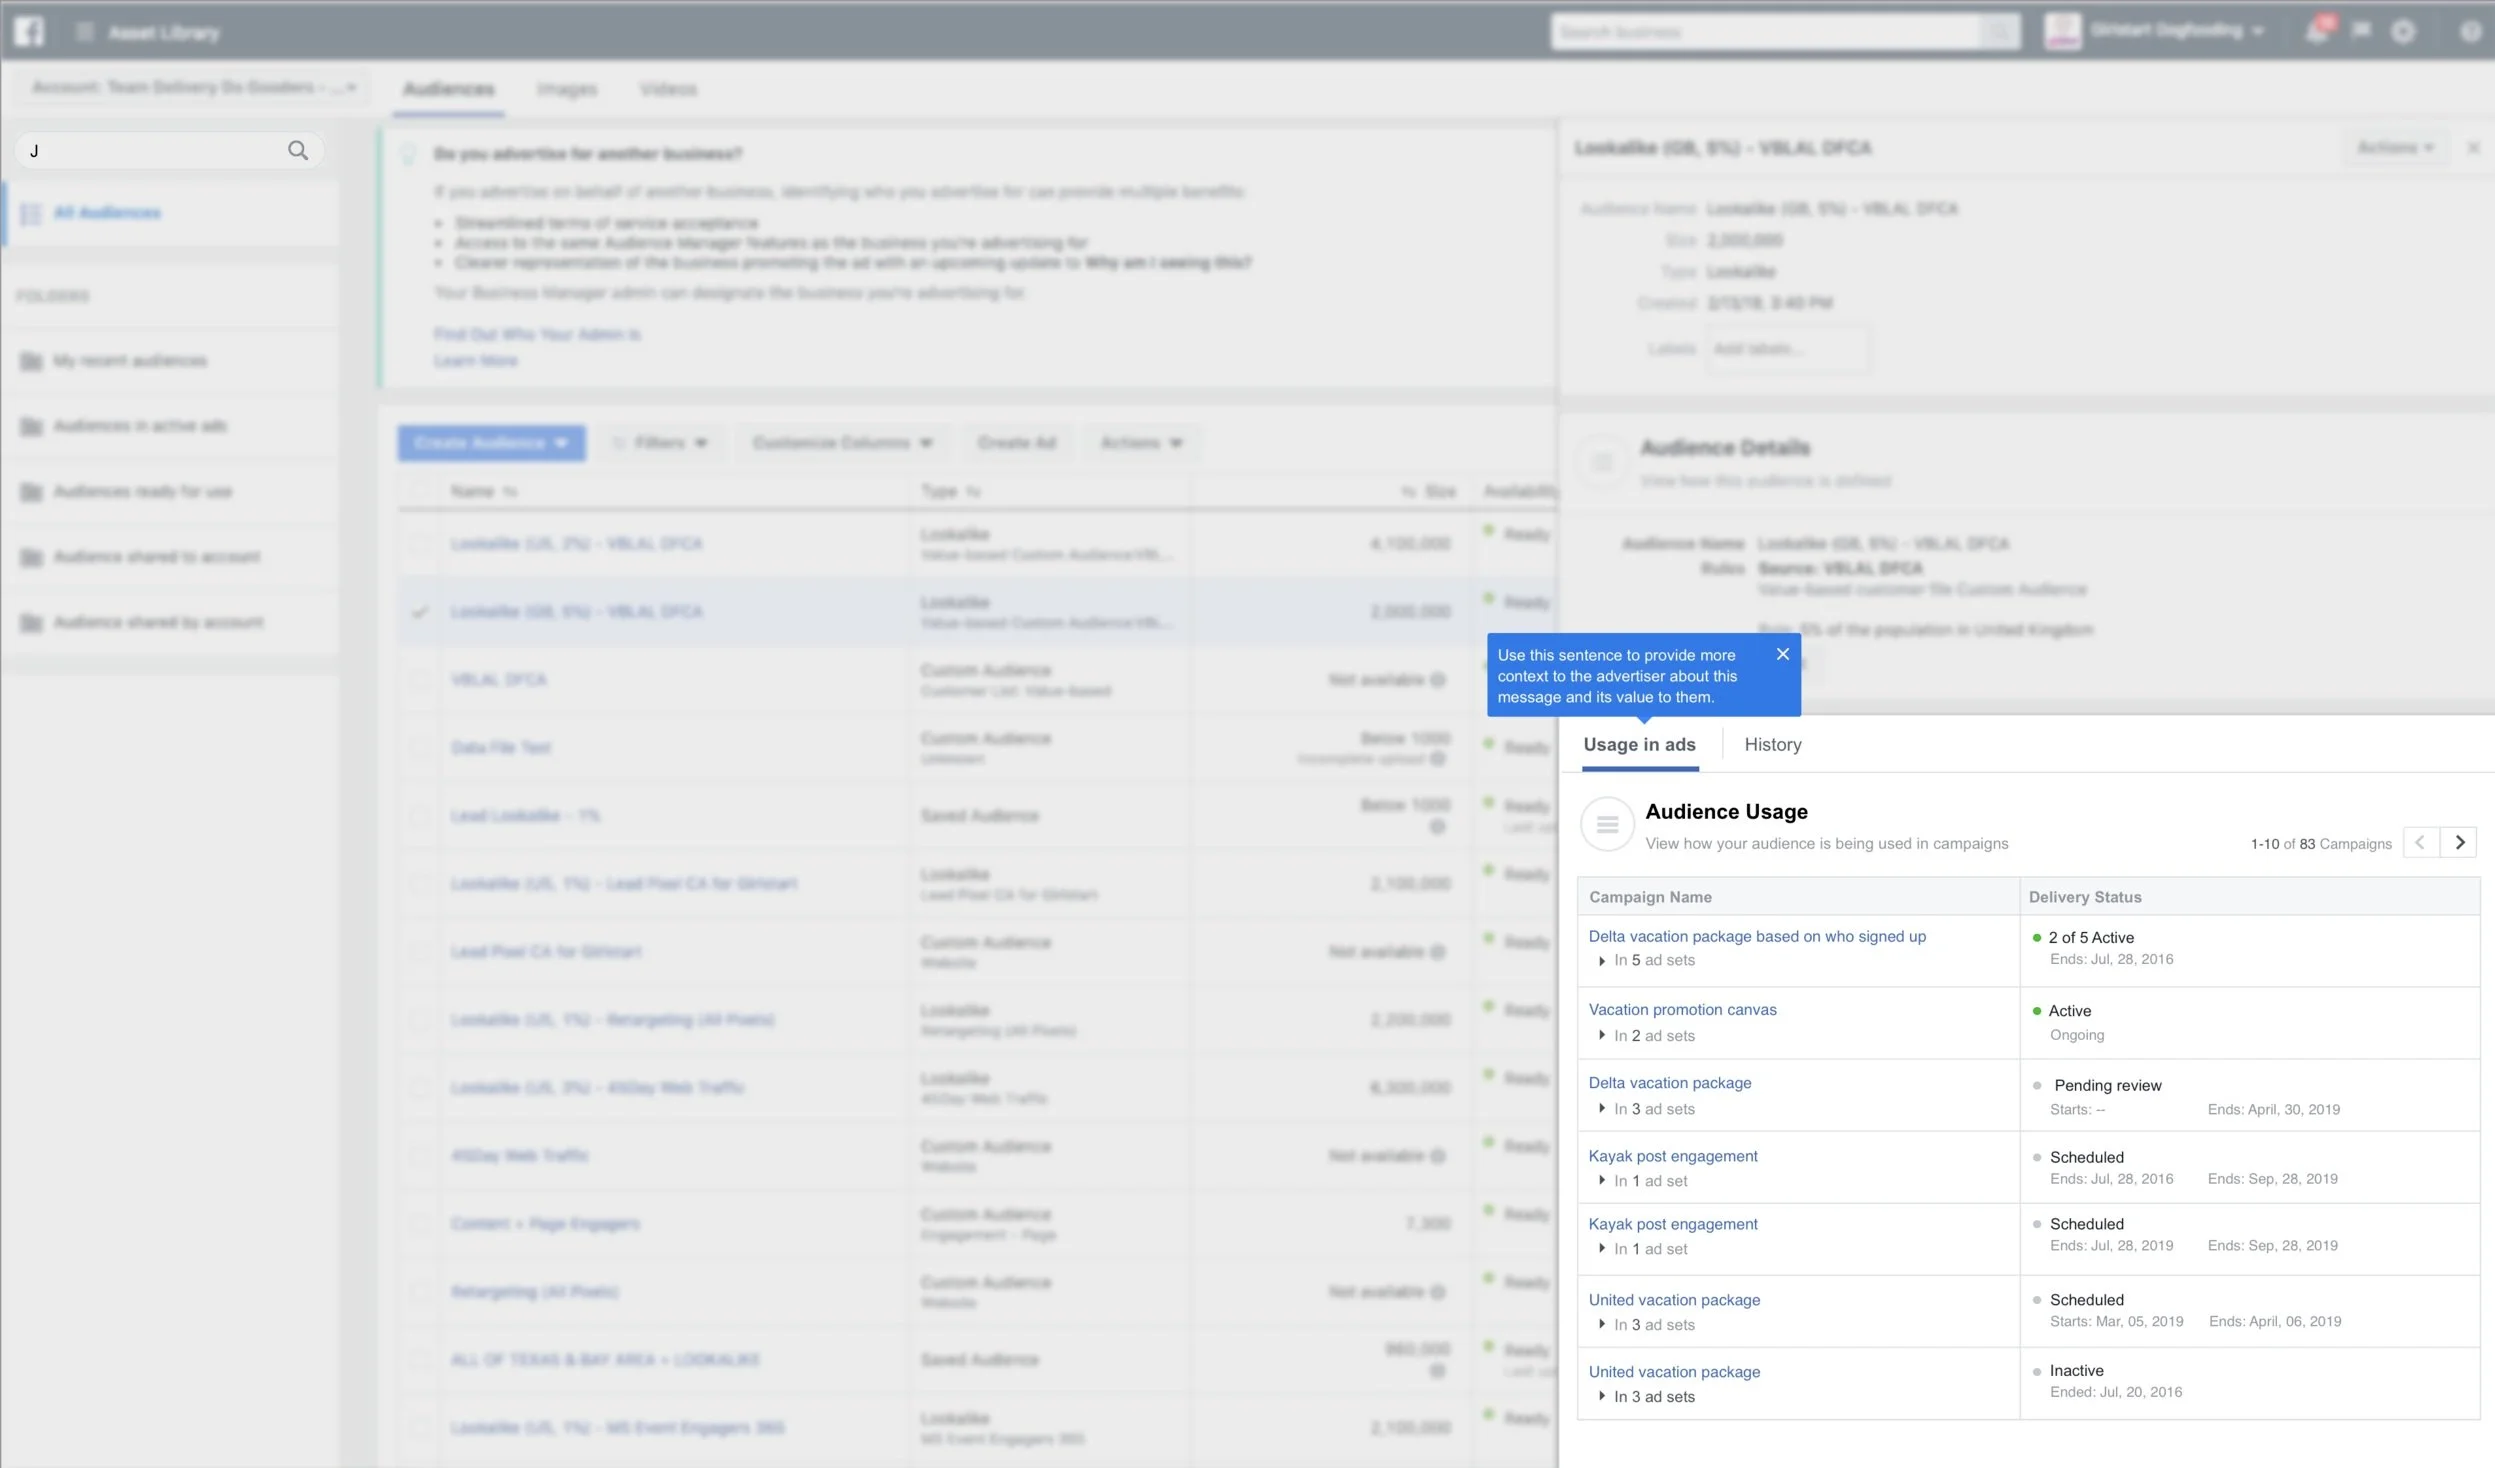Viewport: 2495px width, 1468px height.
Task: Open the Facebook logo home icon
Action: tap(29, 32)
